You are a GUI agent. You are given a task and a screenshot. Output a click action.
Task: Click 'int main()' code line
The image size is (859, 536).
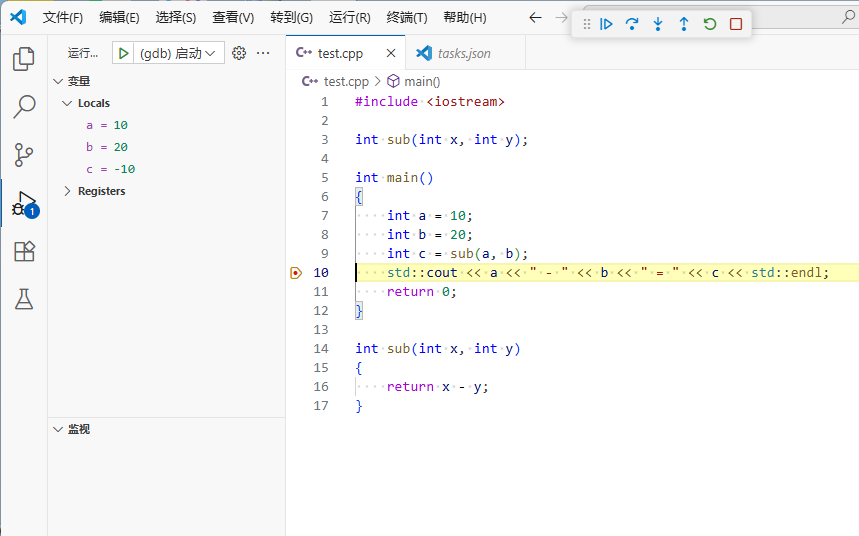point(394,178)
